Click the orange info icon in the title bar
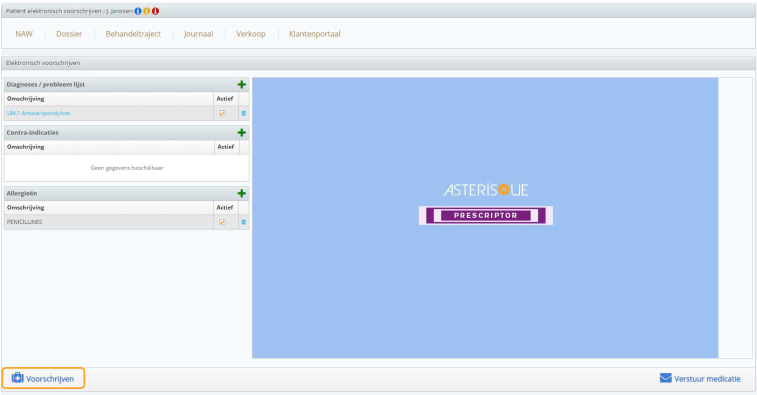The height and width of the screenshot is (395, 757). (147, 11)
